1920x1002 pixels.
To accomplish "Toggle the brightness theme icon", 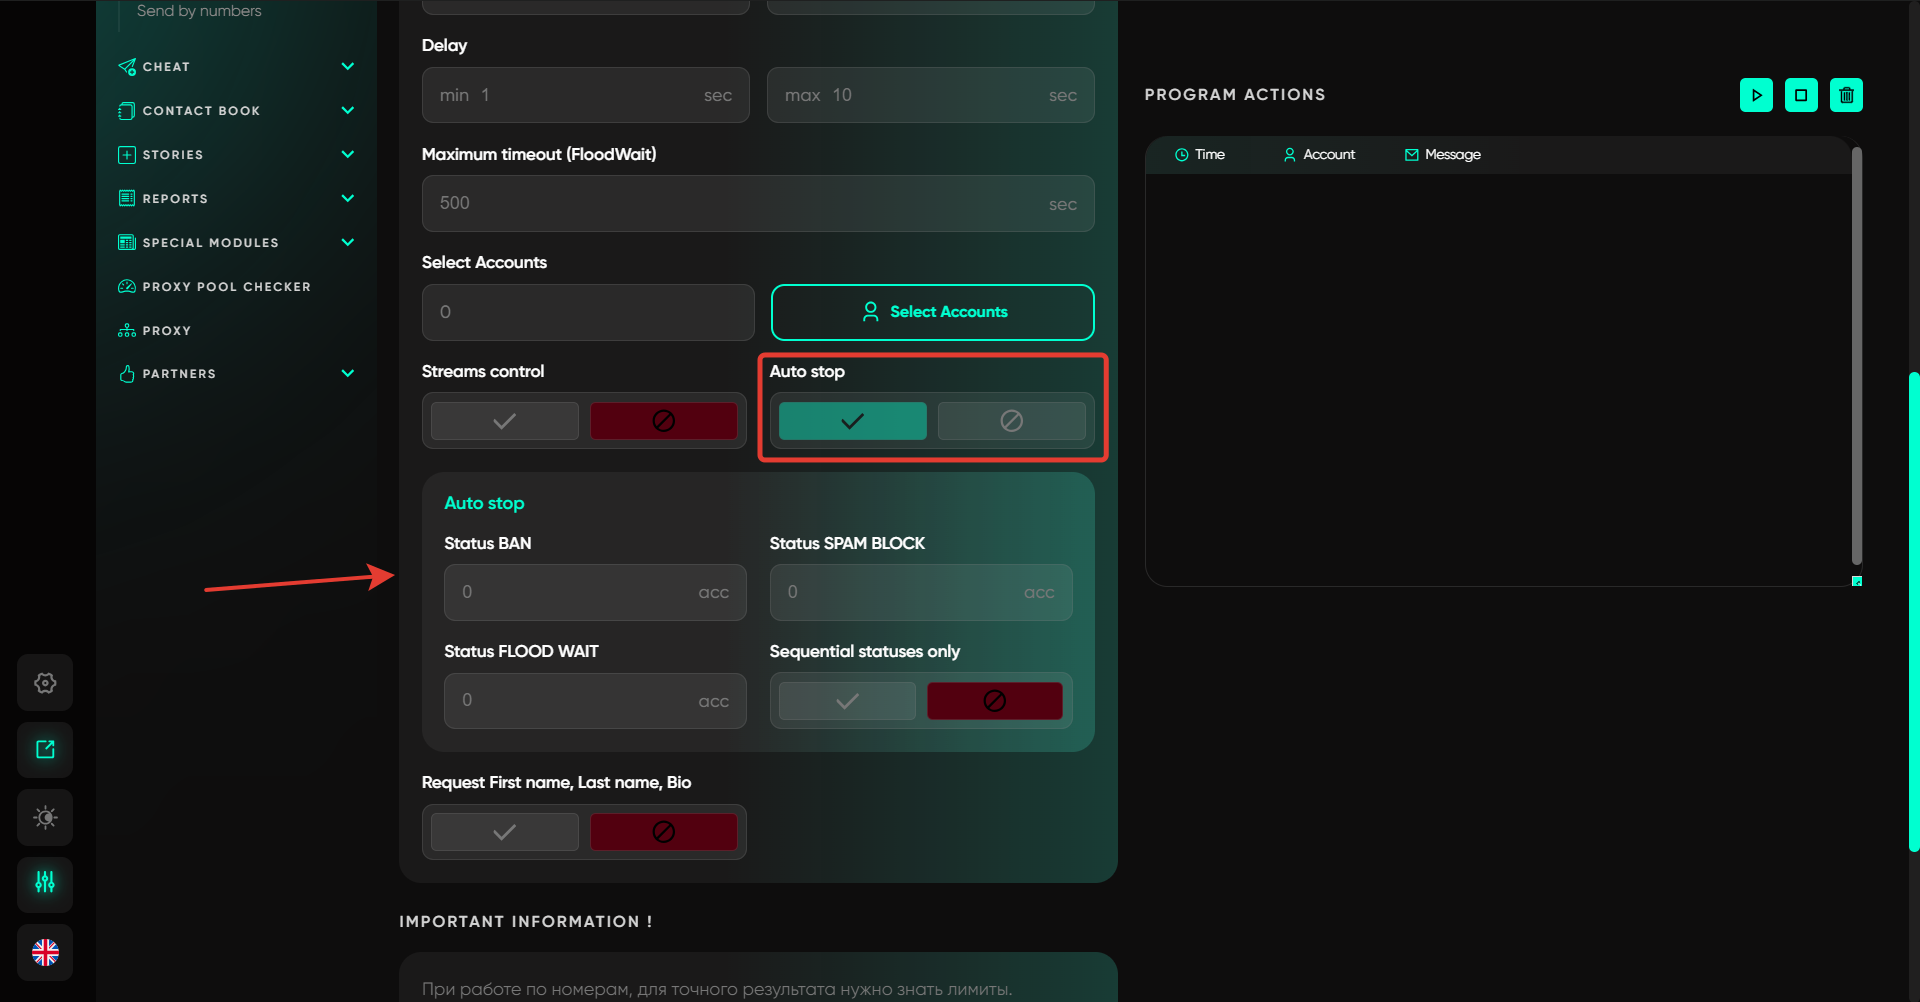I will [45, 818].
